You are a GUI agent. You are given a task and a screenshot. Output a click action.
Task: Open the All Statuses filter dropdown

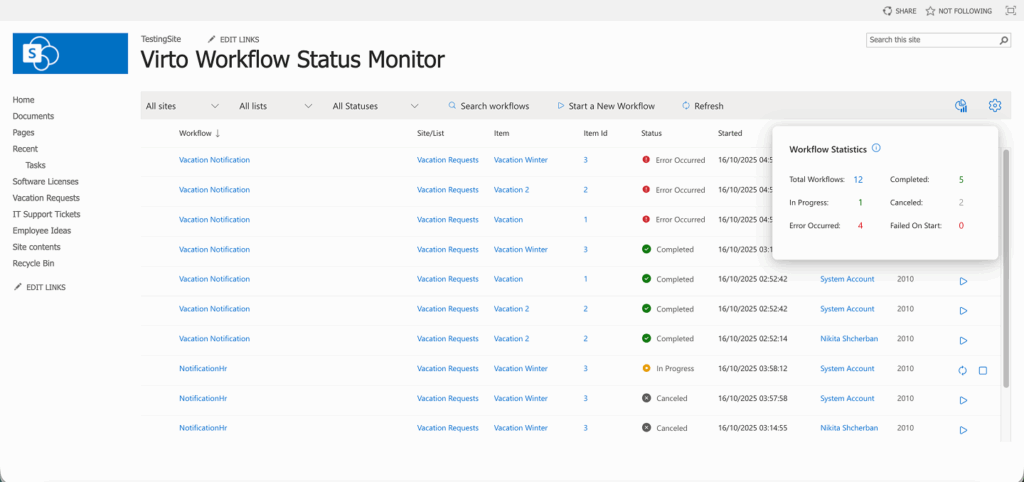[376, 106]
